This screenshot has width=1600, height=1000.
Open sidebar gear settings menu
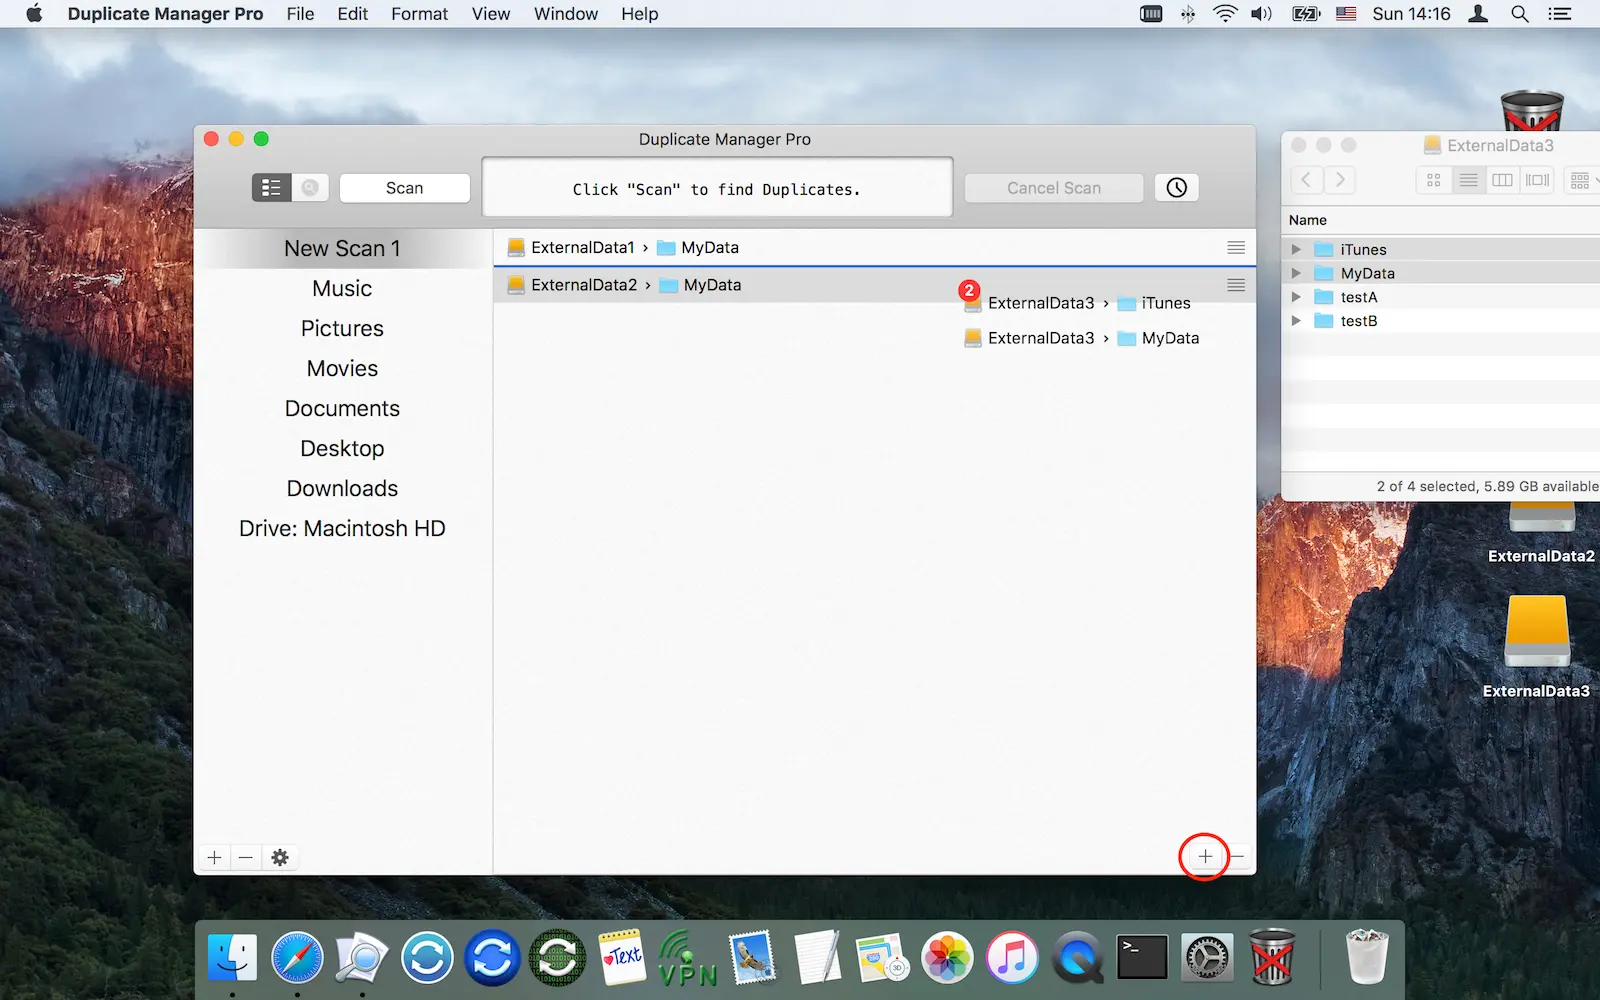tap(280, 857)
